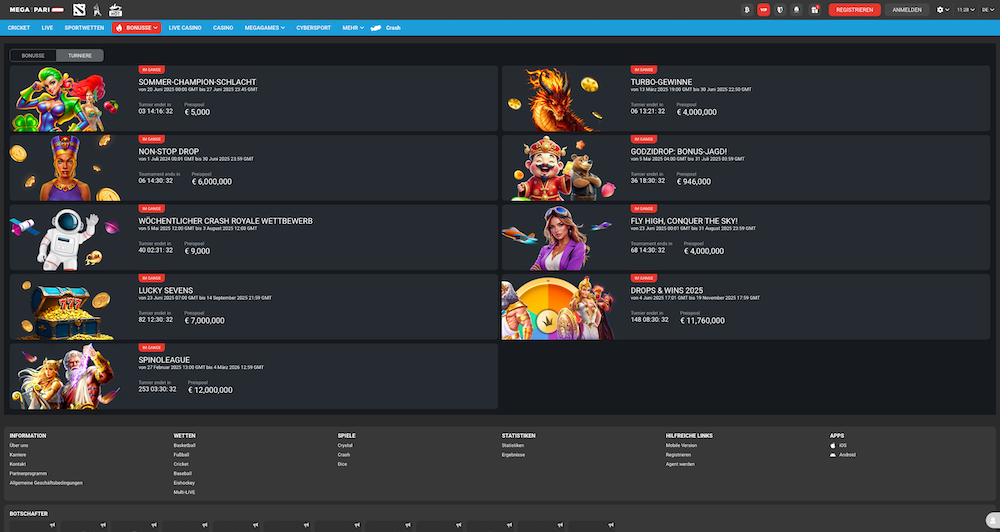Open the Dota 2 icon shortcut
Image resolution: width=1000 pixels, height=532 pixels.
pos(79,10)
